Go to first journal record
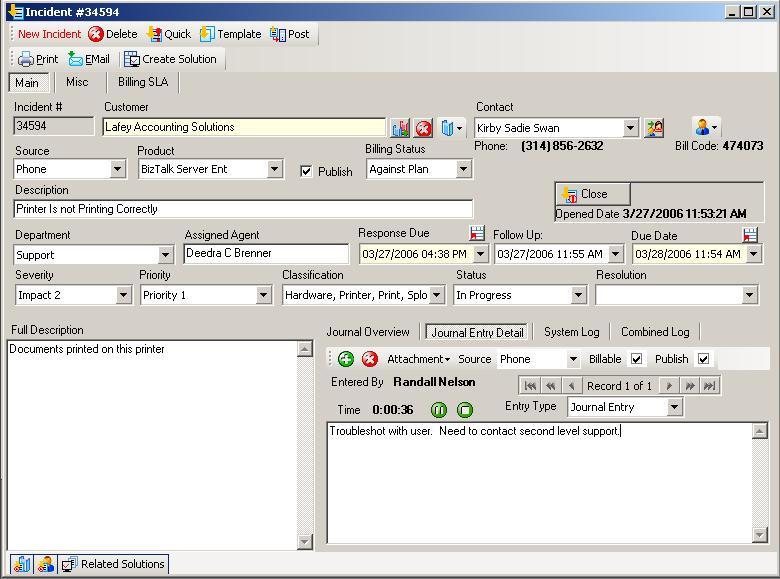This screenshot has width=780, height=579. (530, 386)
